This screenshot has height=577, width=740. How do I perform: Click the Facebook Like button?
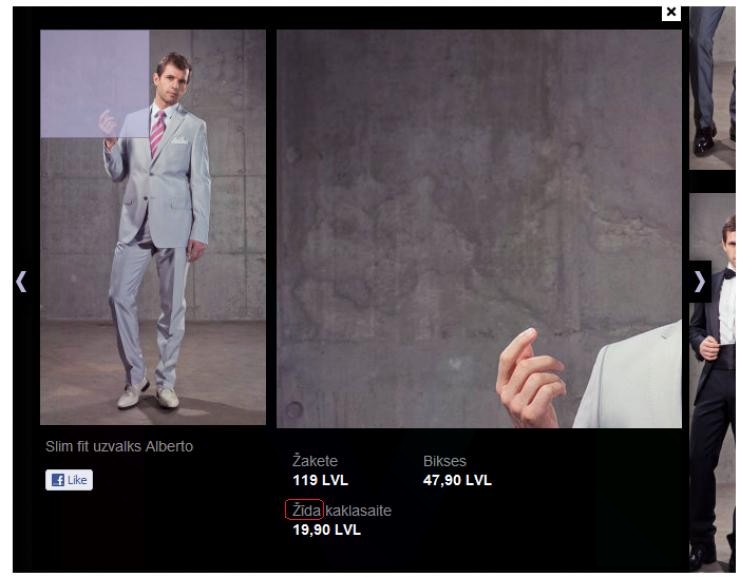click(69, 480)
